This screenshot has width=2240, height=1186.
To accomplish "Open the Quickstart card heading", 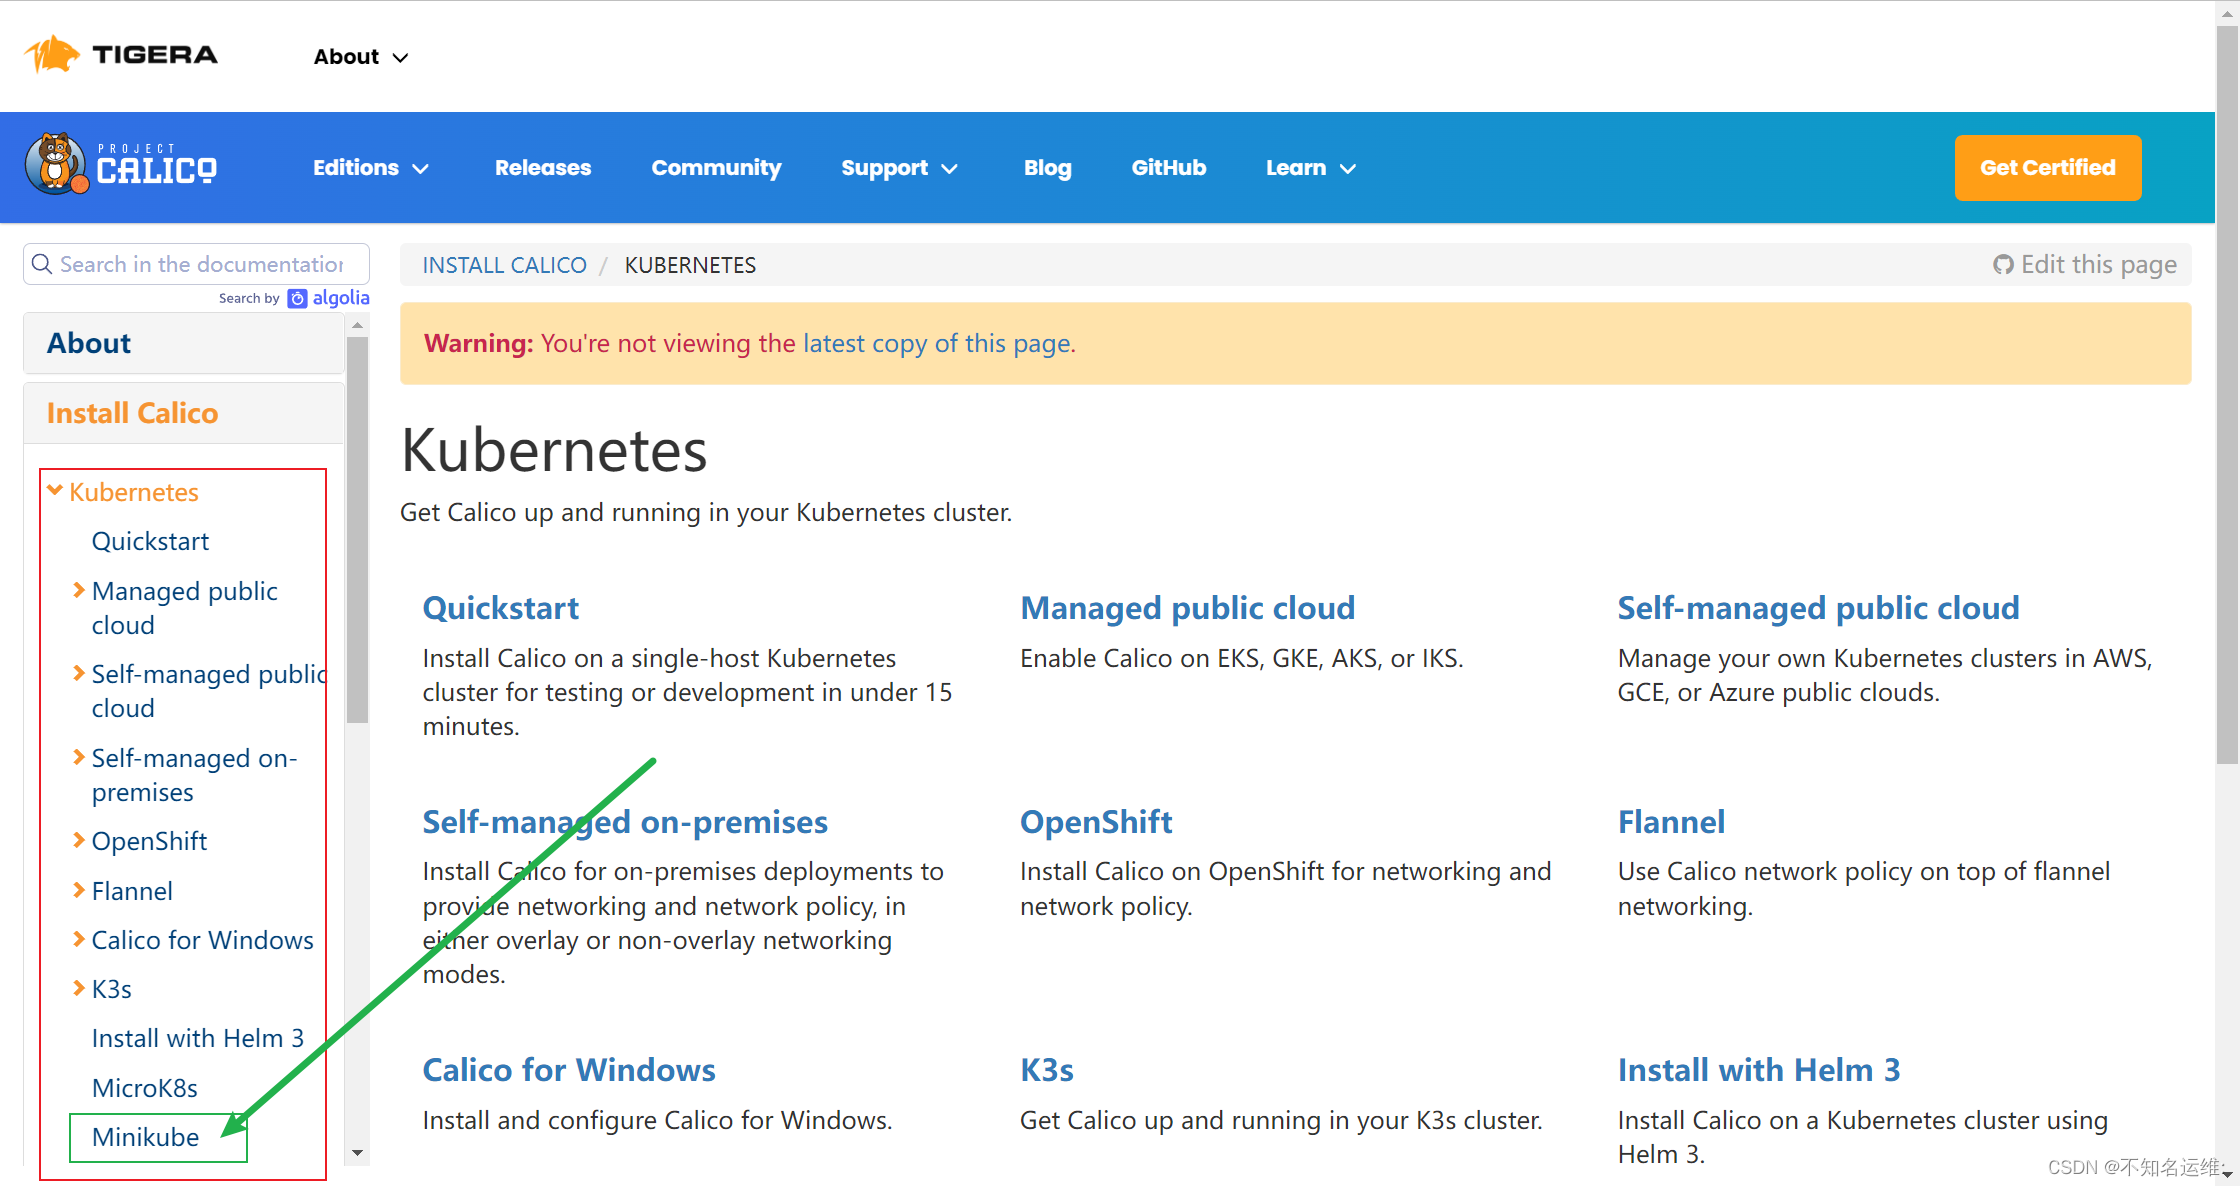I will (x=500, y=608).
